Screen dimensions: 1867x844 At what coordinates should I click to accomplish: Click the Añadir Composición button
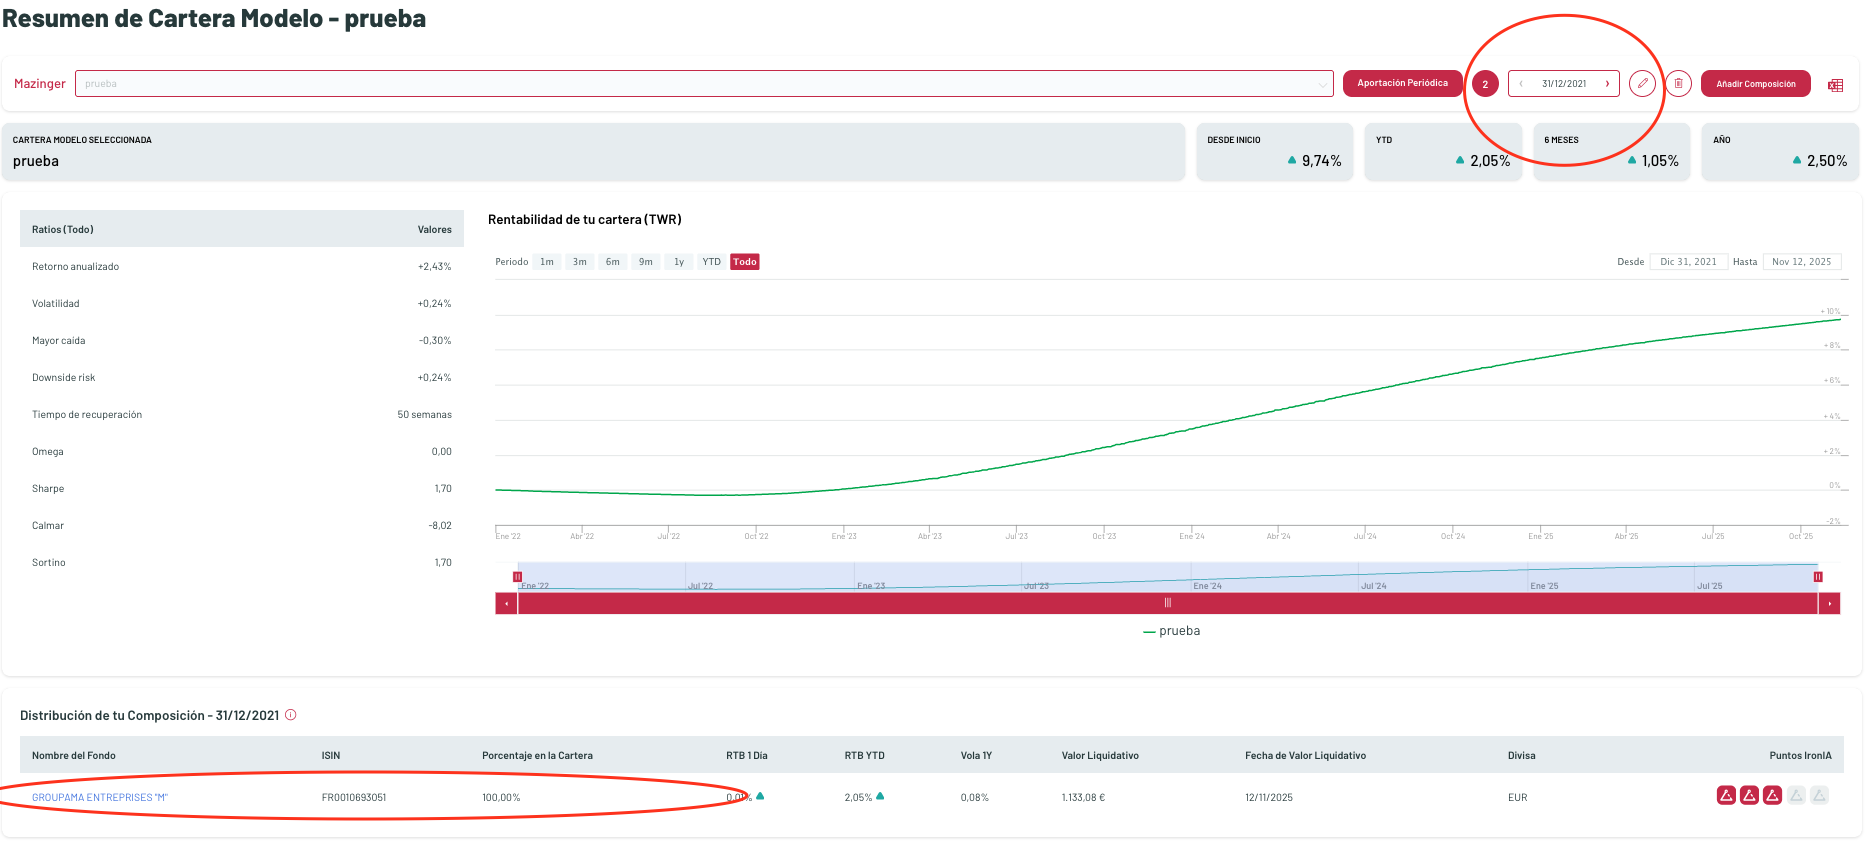point(1755,84)
